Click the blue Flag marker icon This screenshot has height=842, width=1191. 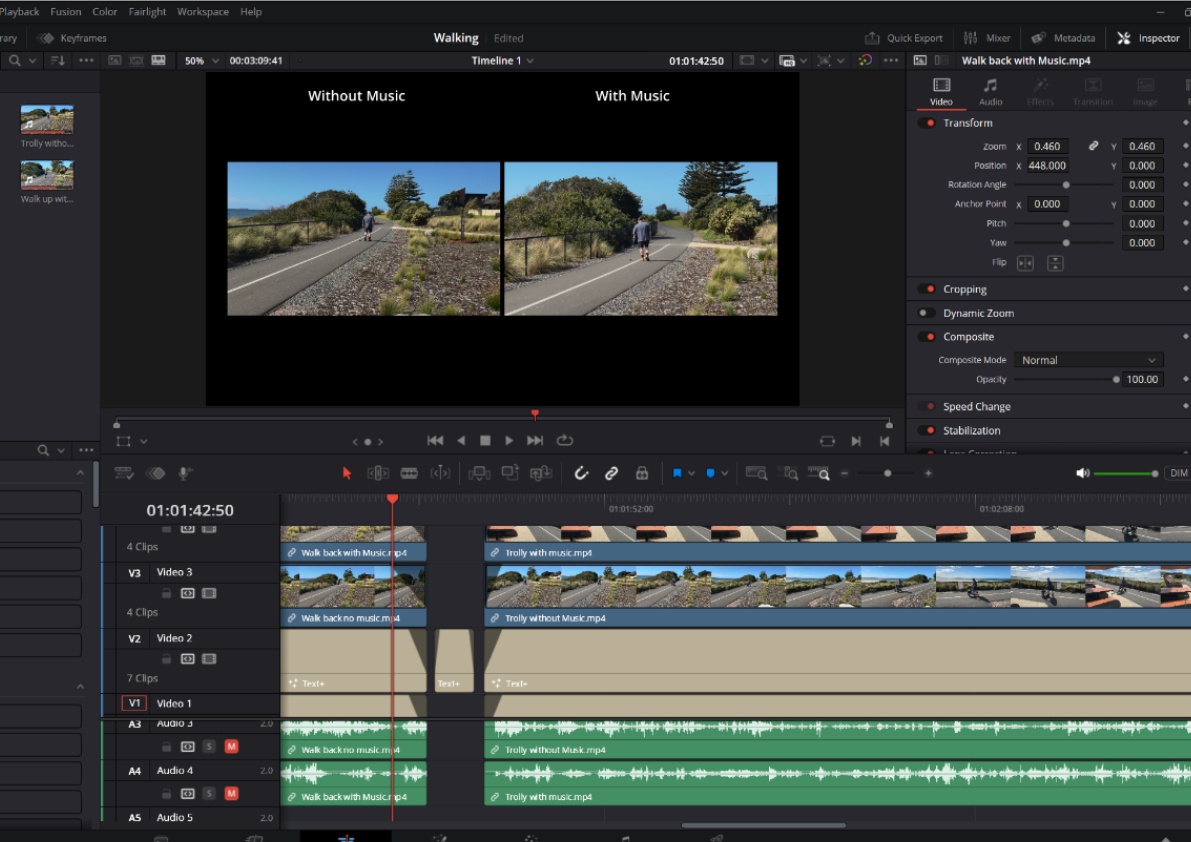(677, 473)
